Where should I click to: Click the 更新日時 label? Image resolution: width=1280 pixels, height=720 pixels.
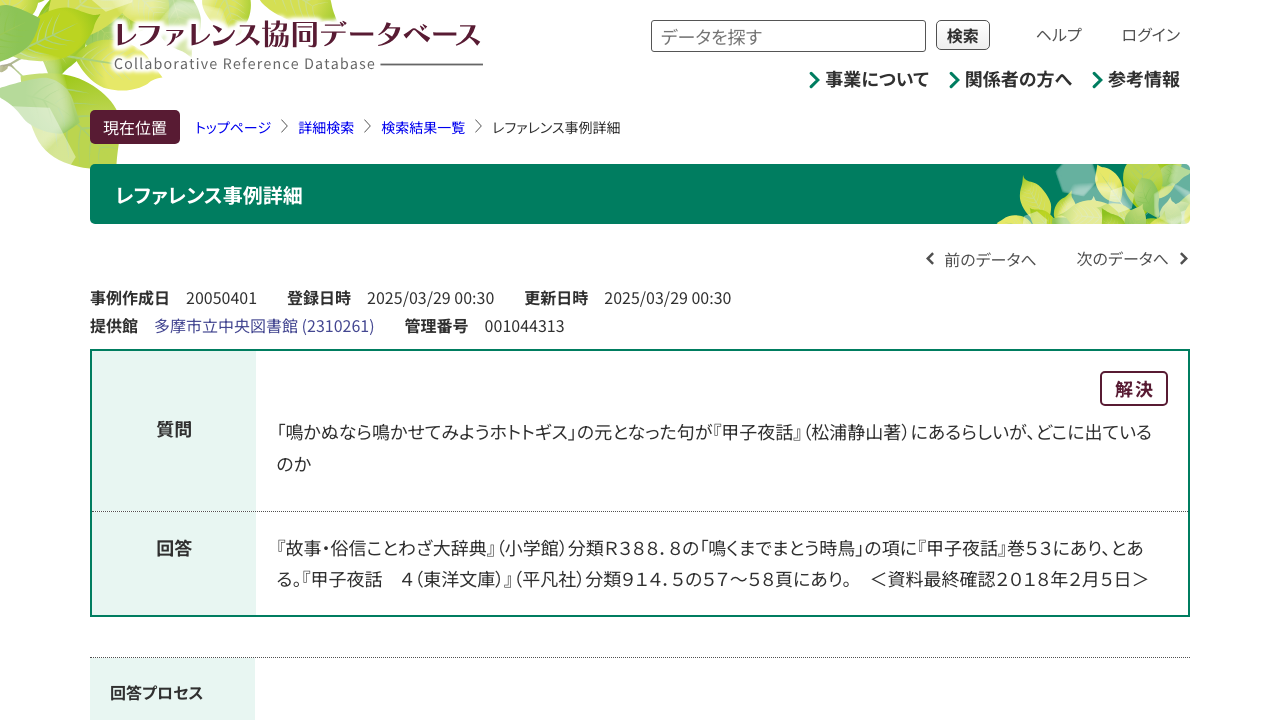[556, 298]
